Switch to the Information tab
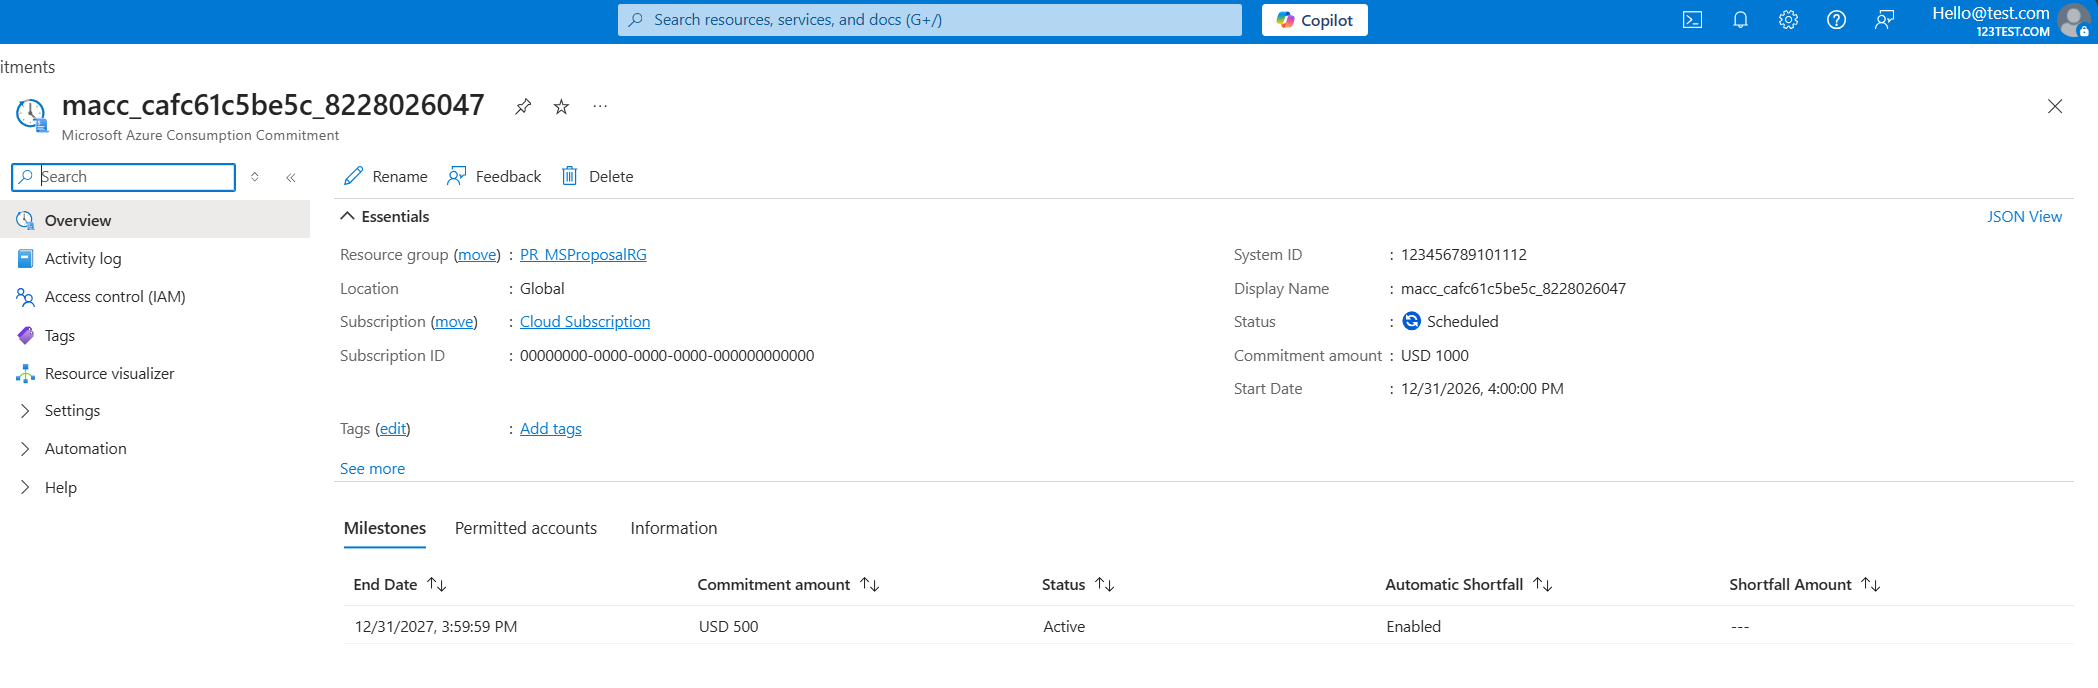Image resolution: width=2098 pixels, height=688 pixels. click(x=674, y=528)
